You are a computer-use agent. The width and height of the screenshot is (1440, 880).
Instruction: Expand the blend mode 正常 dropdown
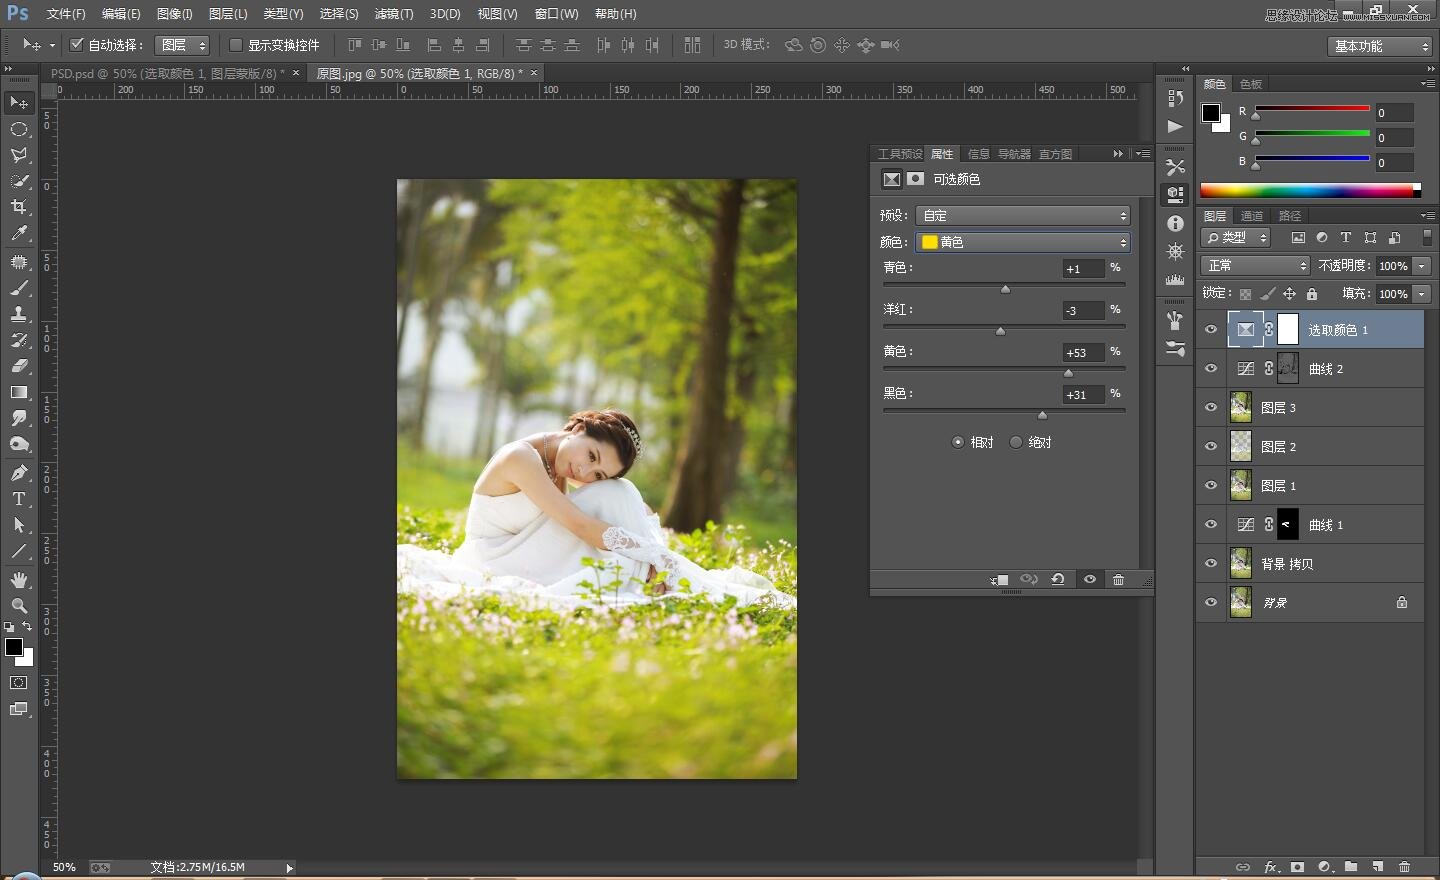1255,266
